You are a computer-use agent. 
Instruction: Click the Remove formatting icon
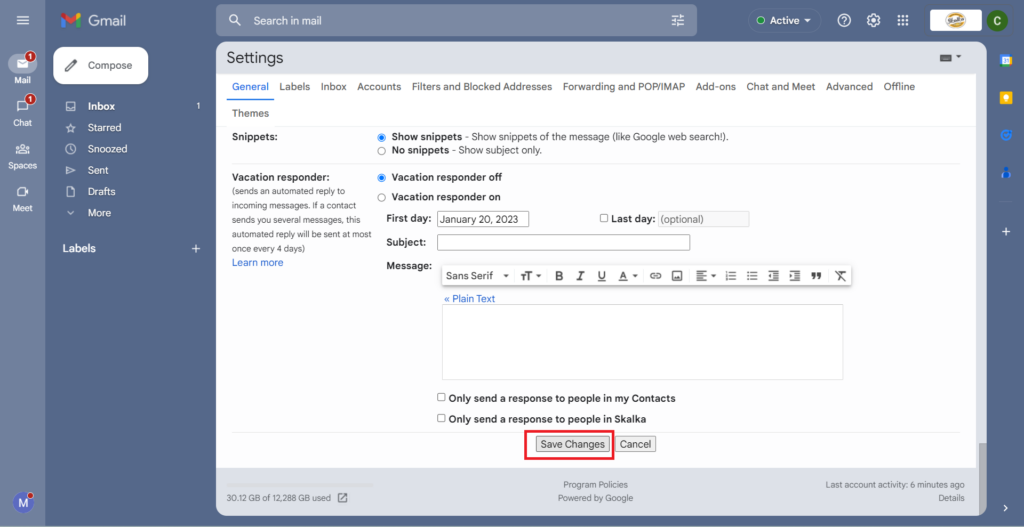click(840, 276)
